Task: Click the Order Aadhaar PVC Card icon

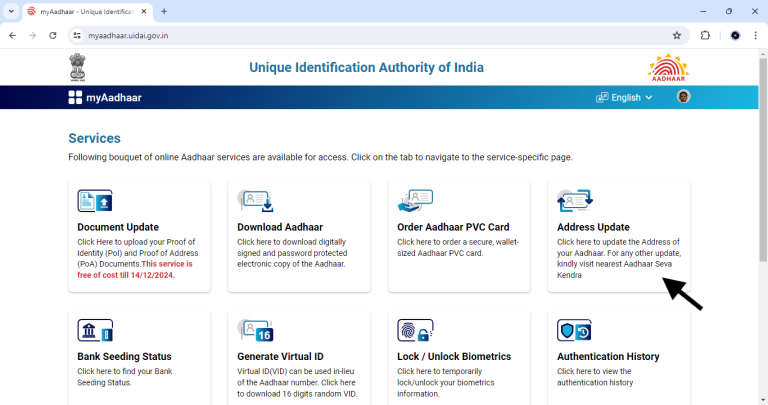Action: click(x=415, y=201)
